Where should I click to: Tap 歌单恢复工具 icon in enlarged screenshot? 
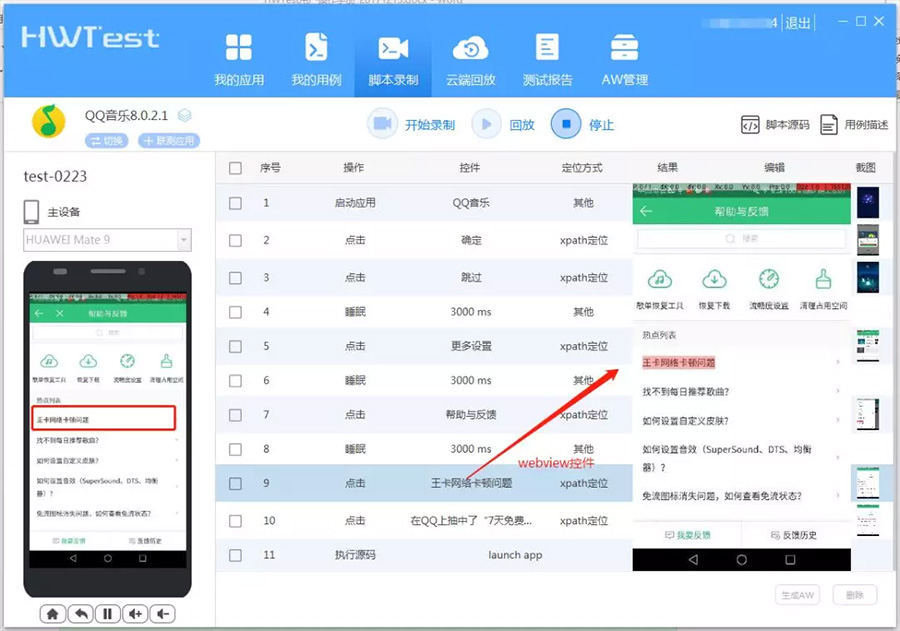660,280
